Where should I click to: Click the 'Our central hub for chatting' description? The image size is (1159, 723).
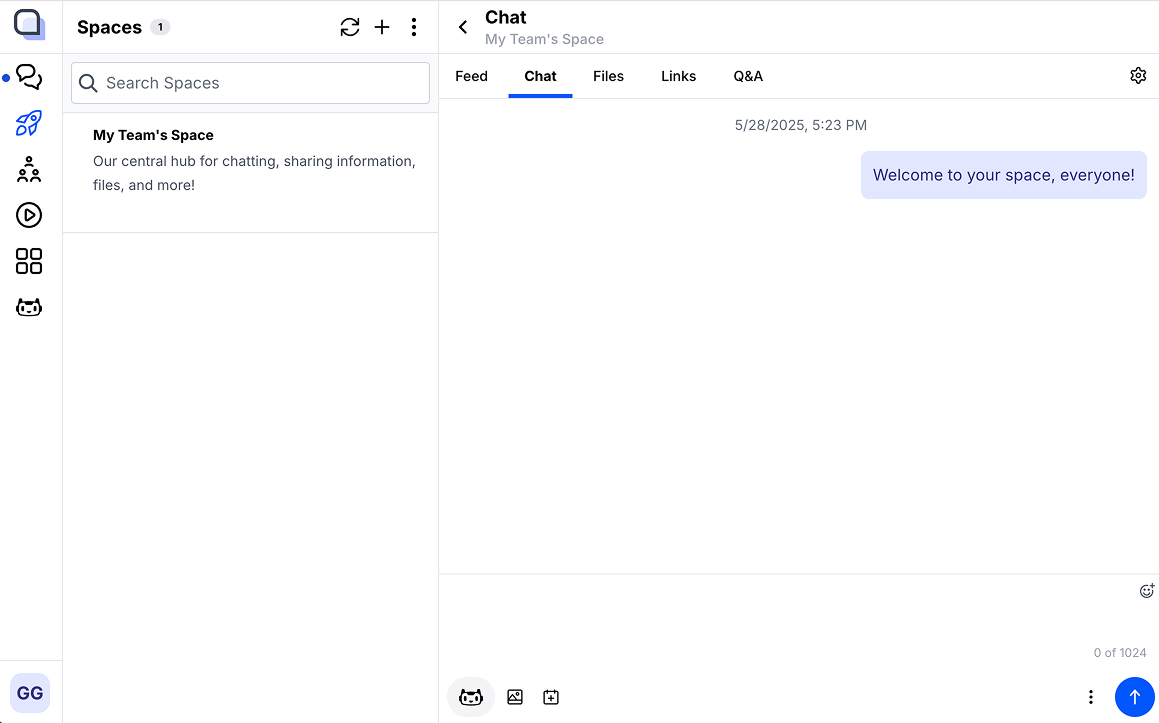(254, 173)
